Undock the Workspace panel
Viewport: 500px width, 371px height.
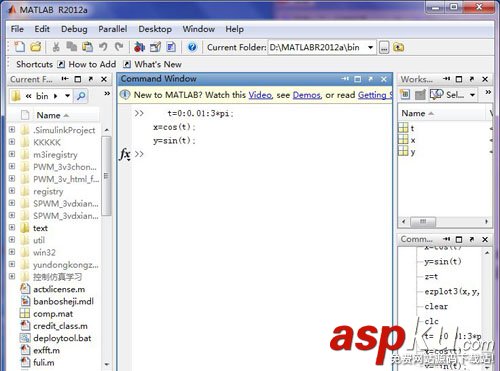click(x=472, y=79)
